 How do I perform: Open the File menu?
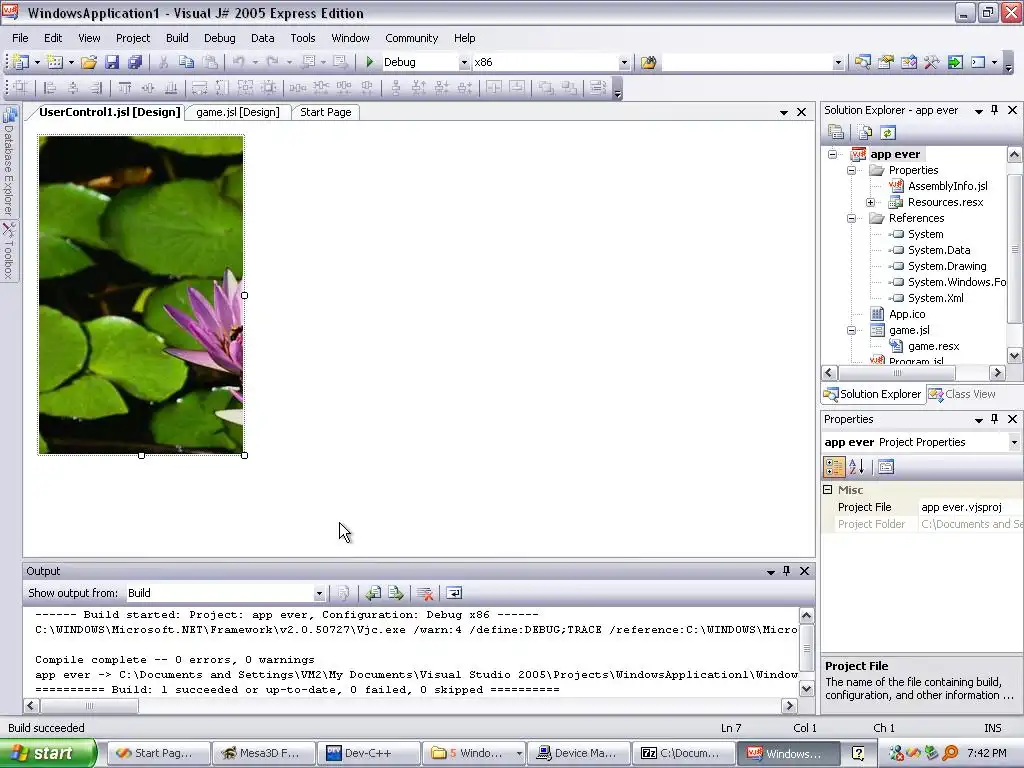tap(20, 38)
